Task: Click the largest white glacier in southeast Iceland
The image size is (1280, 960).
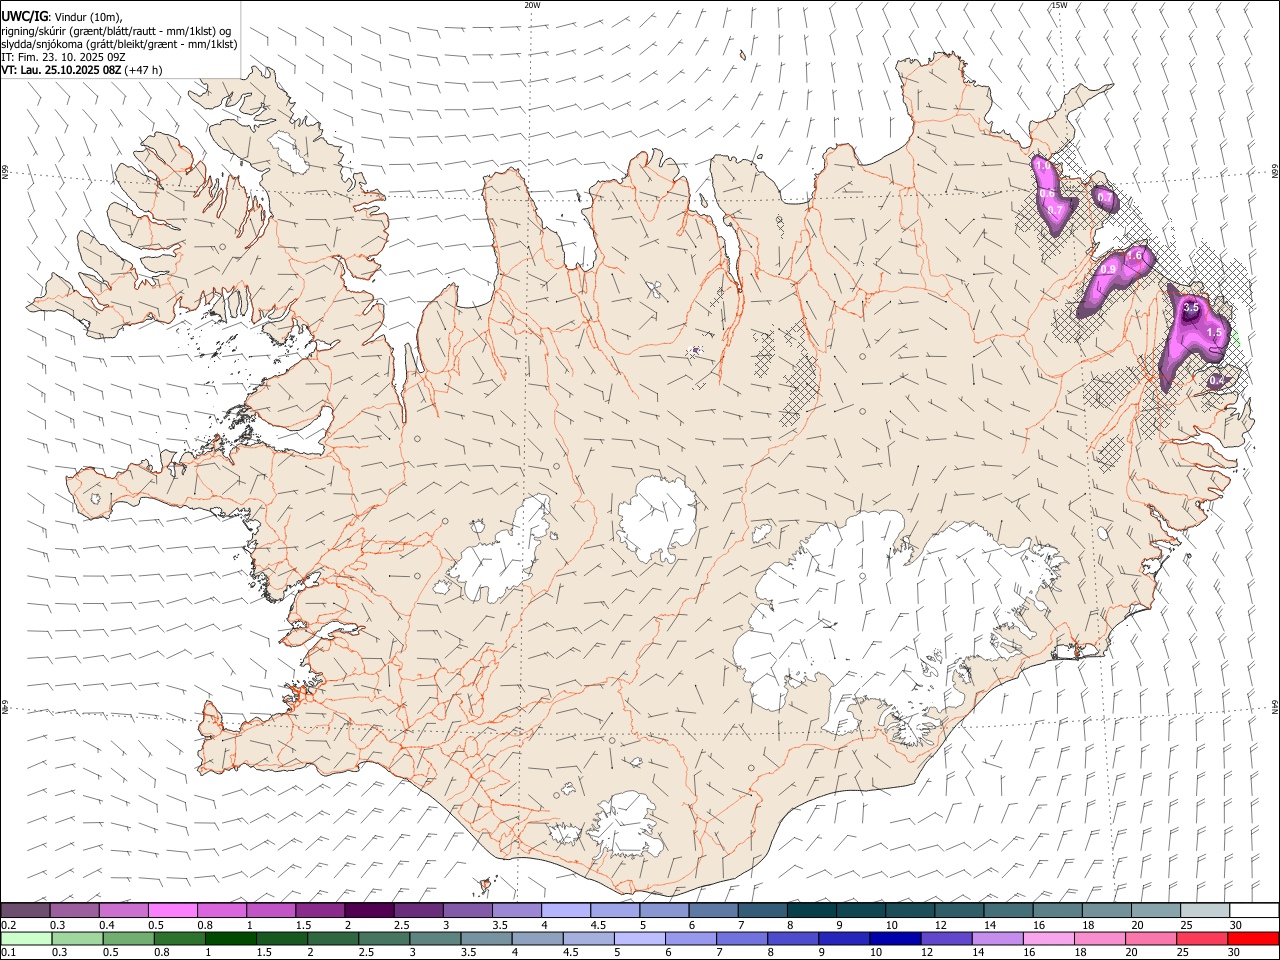Action: [x=890, y=620]
